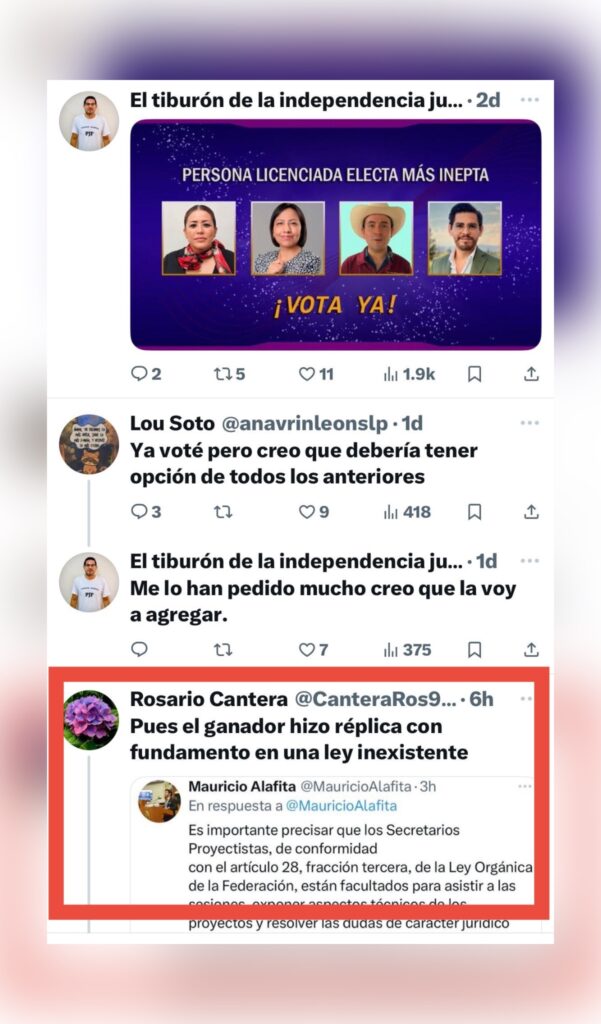Like the 'Me lo han pedido mucho' tweet
The width and height of the screenshot is (601, 1024).
pyautogui.click(x=314, y=650)
